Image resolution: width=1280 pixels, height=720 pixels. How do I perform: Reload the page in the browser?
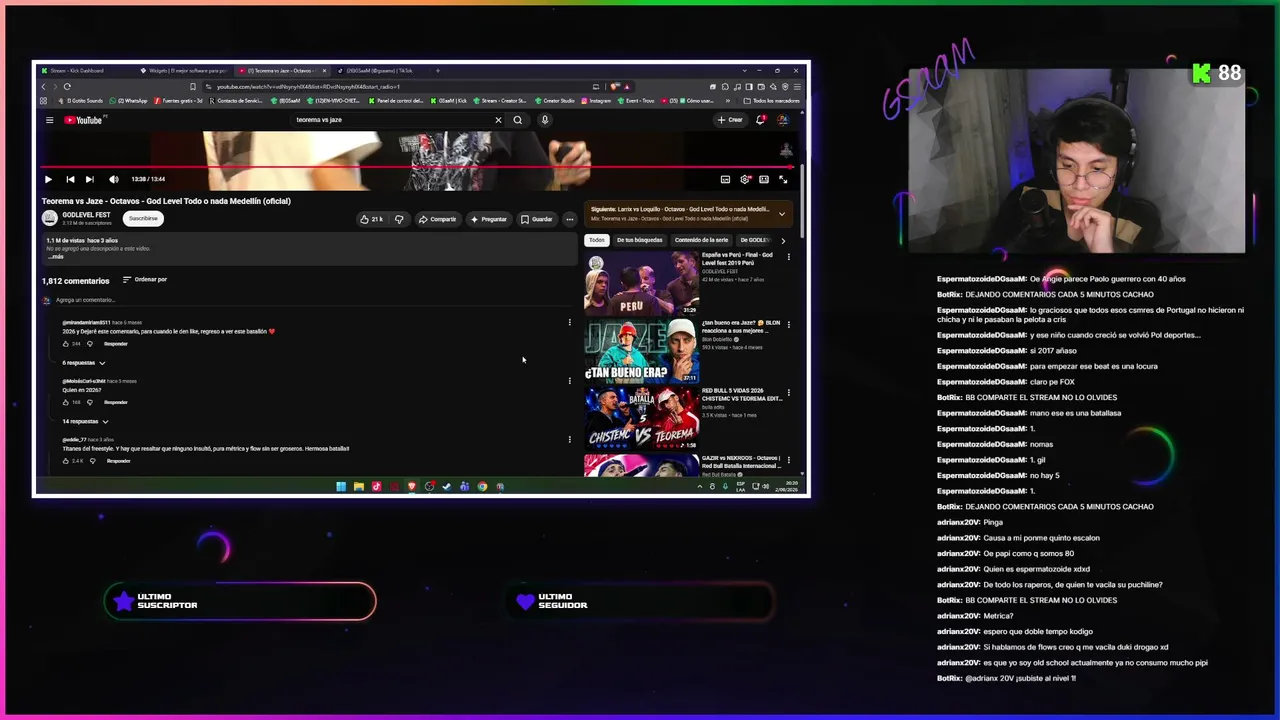point(67,86)
